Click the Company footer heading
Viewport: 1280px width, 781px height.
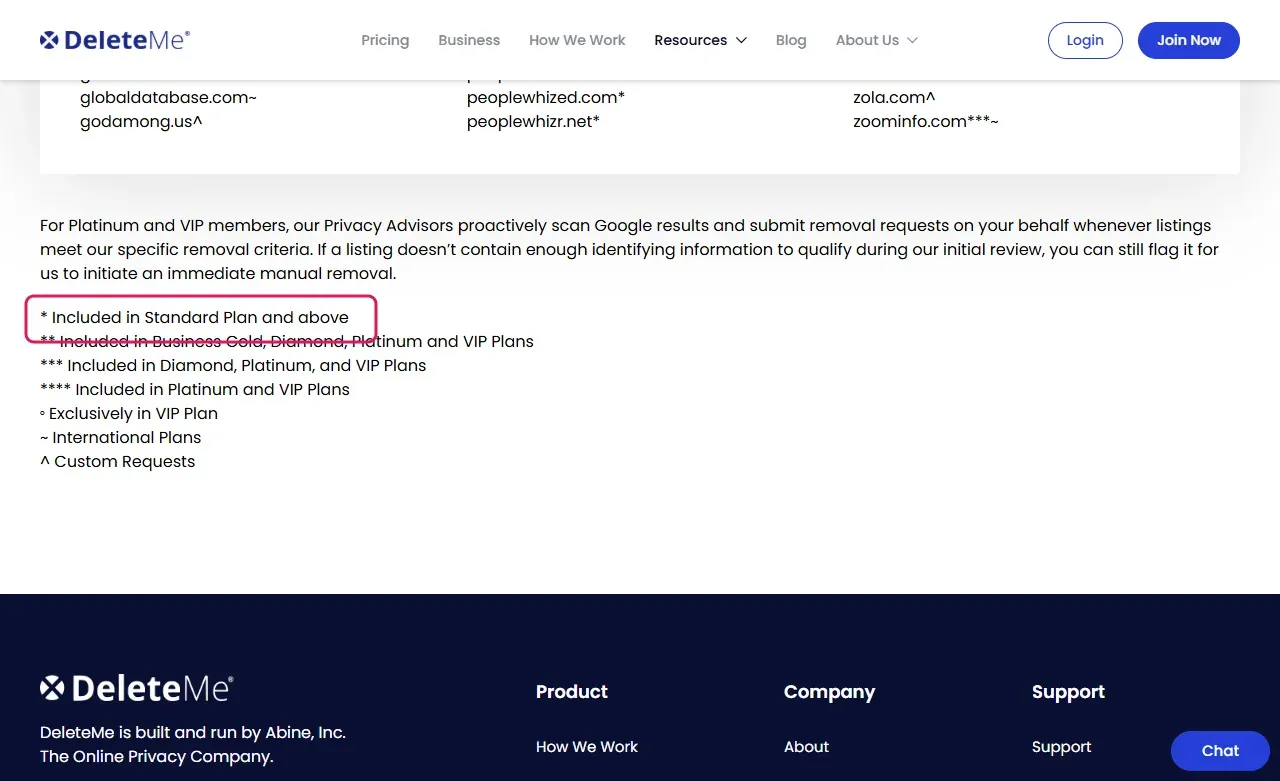point(829,691)
